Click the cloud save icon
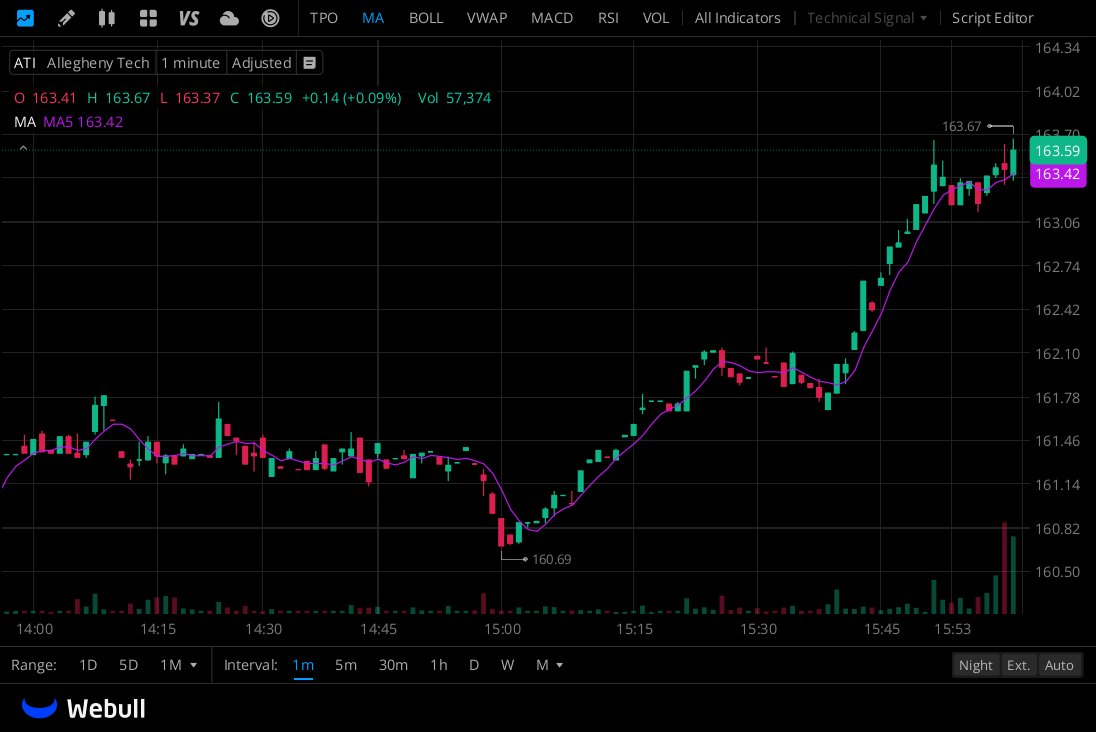Screen dimensions: 1096x732 (x=229, y=18)
